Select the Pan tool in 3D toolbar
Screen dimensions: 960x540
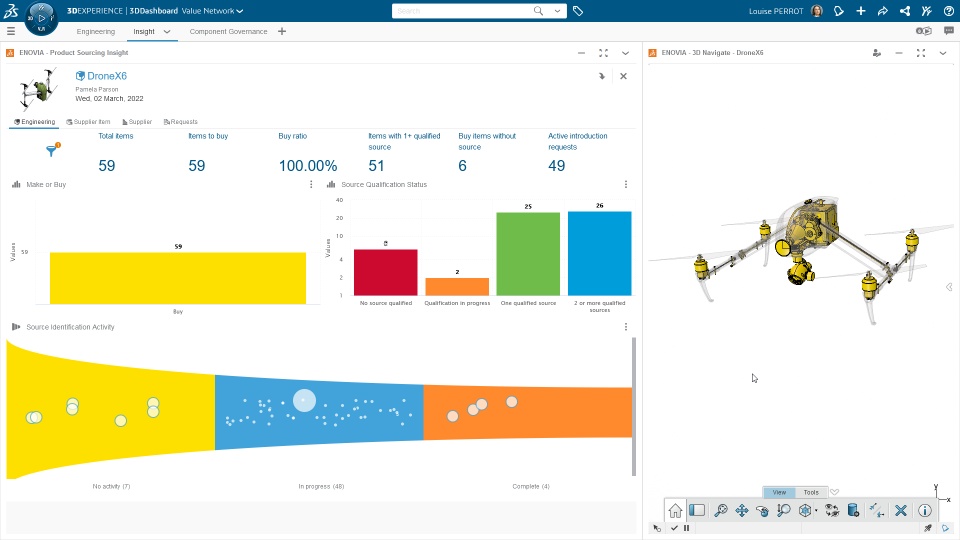741,510
